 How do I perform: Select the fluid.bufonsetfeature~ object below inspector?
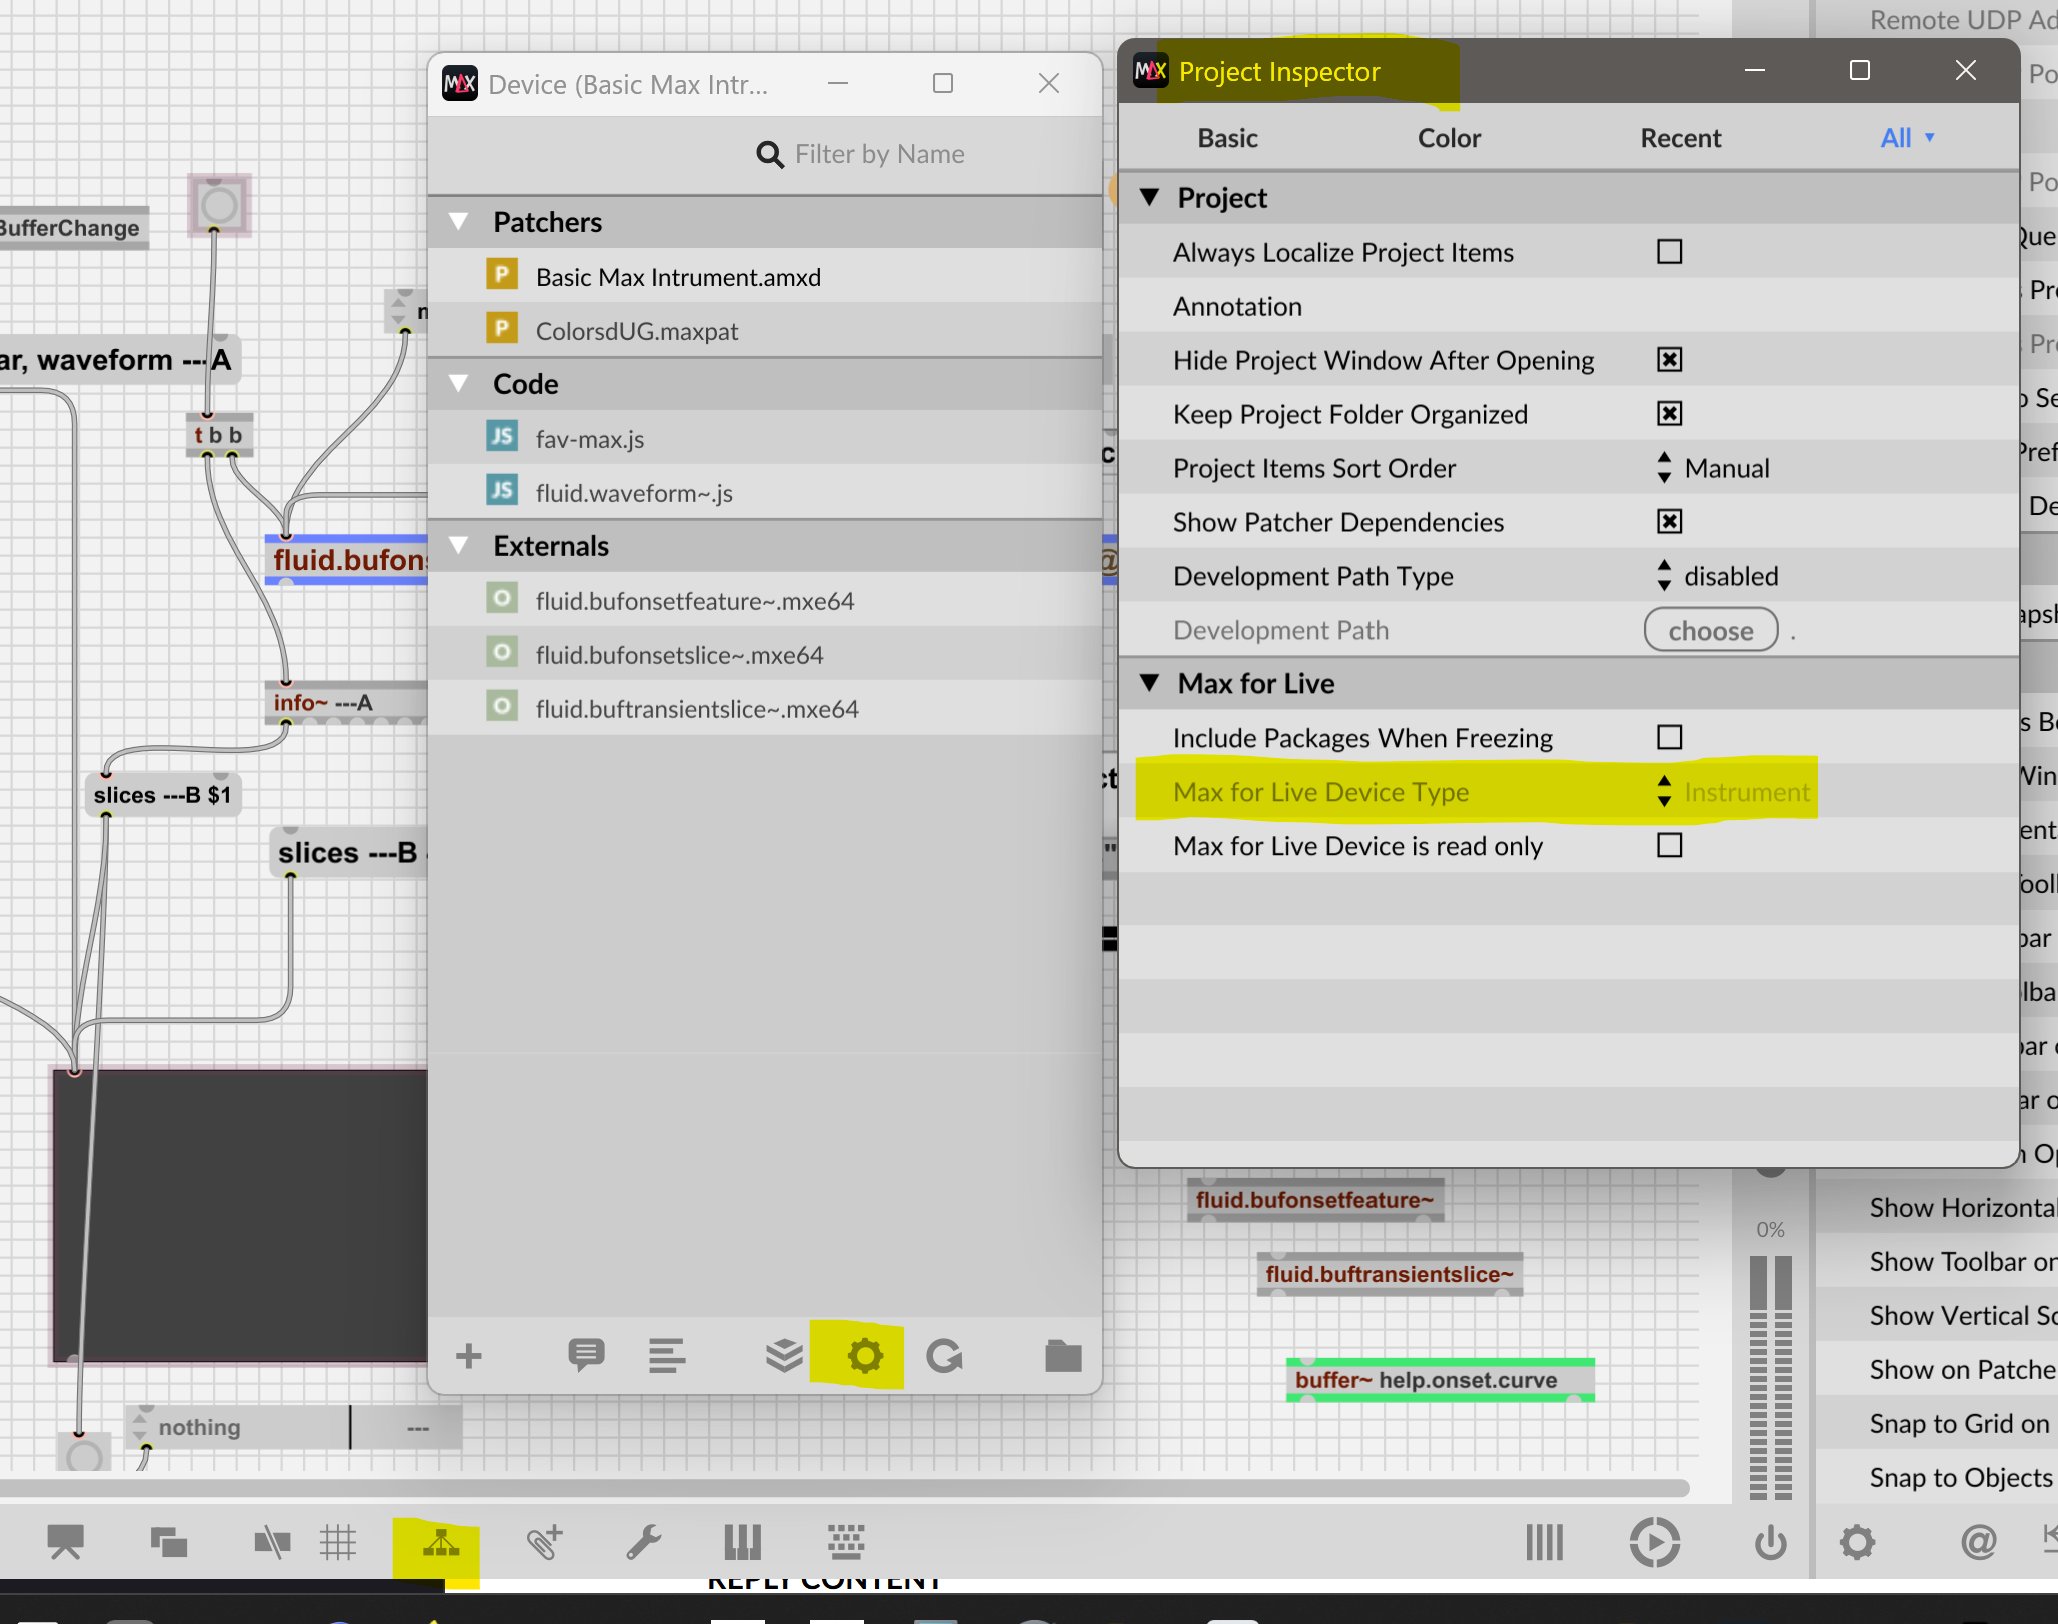[x=1315, y=1200]
